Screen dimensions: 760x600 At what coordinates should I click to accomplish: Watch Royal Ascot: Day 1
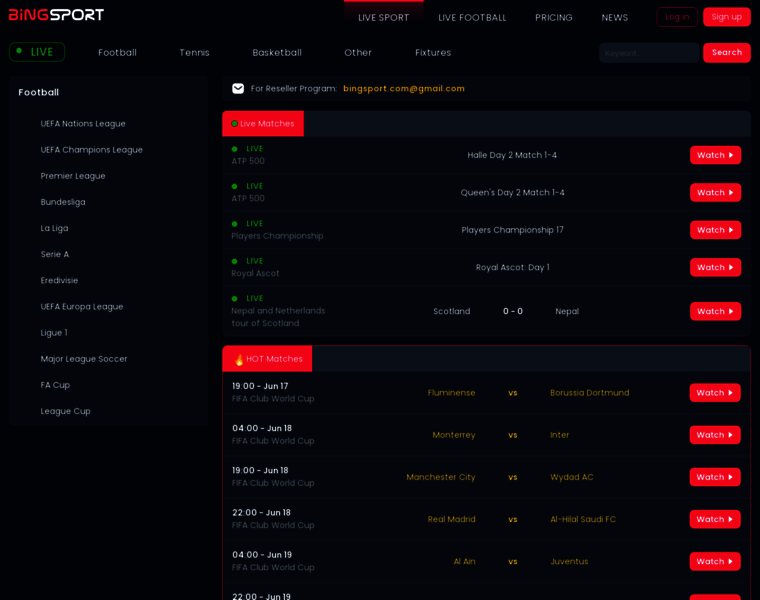tap(715, 267)
